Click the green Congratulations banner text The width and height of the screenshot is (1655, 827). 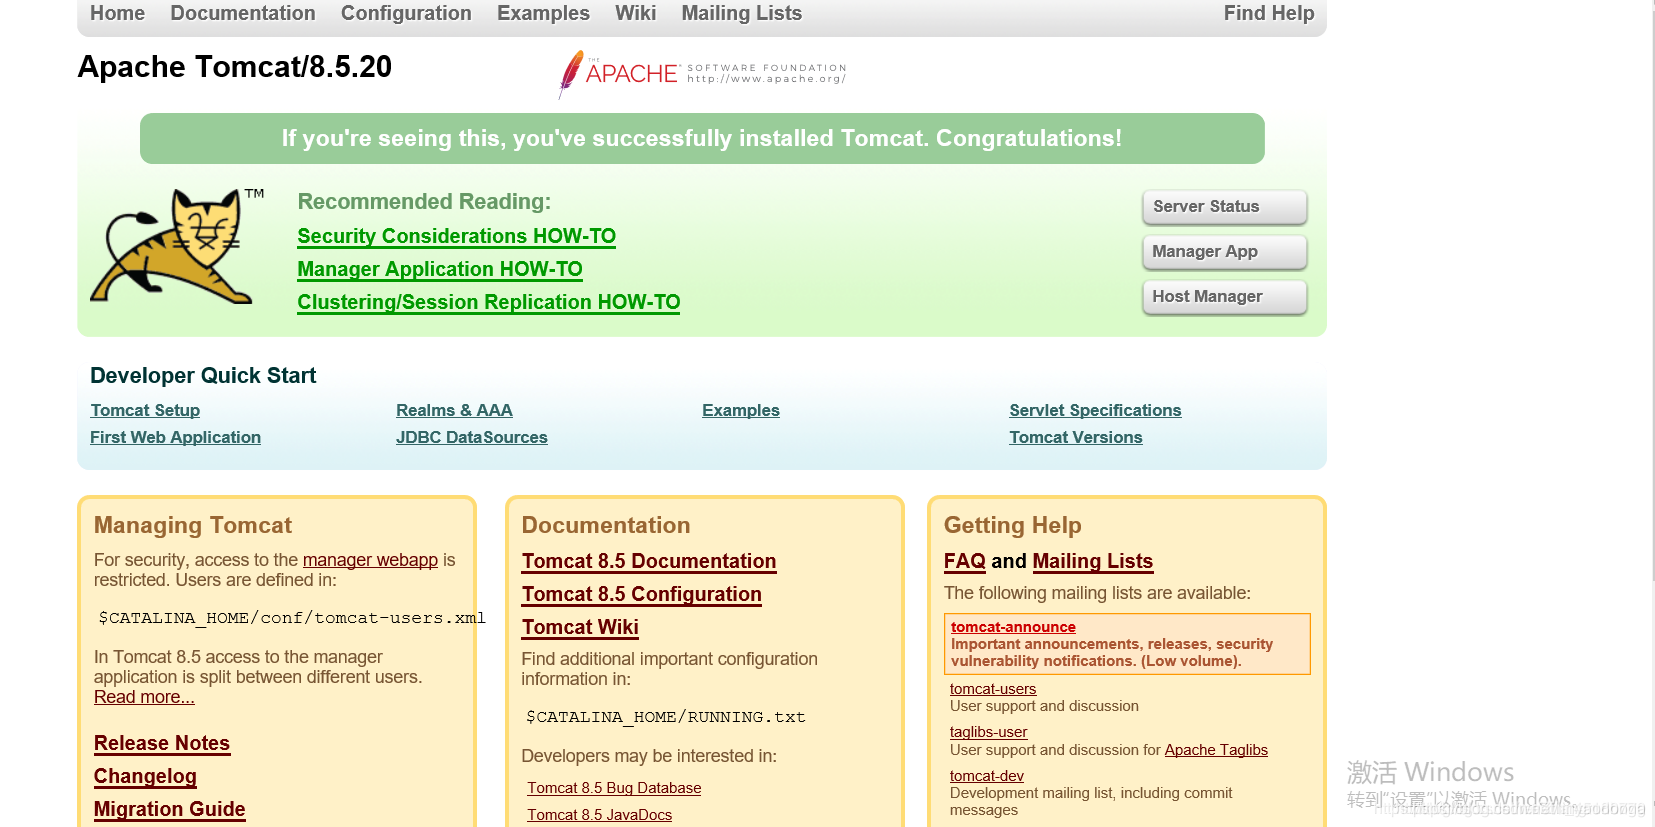pos(702,138)
